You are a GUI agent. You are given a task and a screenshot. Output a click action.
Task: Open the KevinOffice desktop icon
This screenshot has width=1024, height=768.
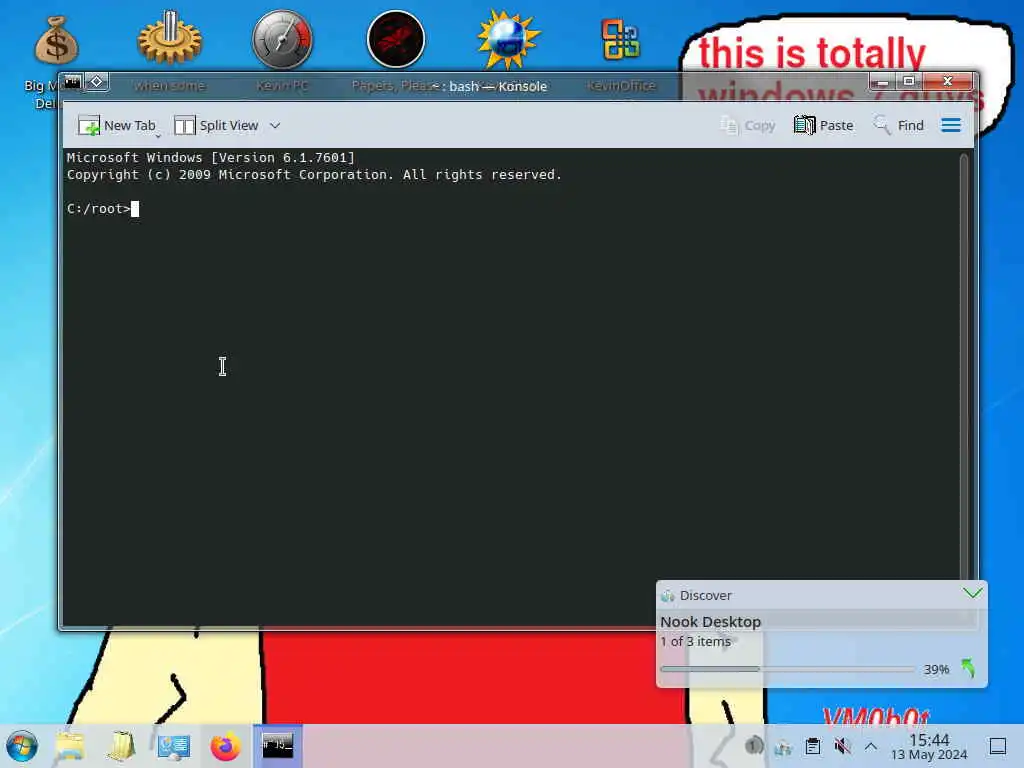pos(620,39)
